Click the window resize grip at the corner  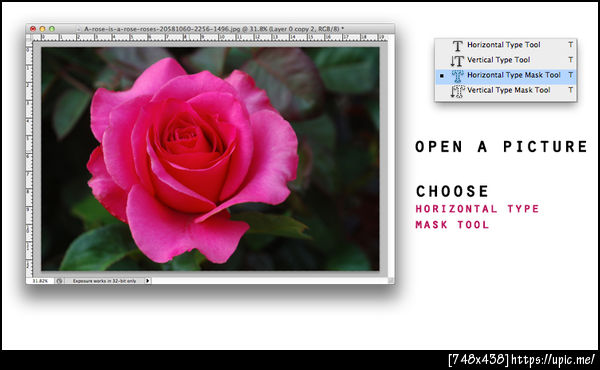[391, 280]
